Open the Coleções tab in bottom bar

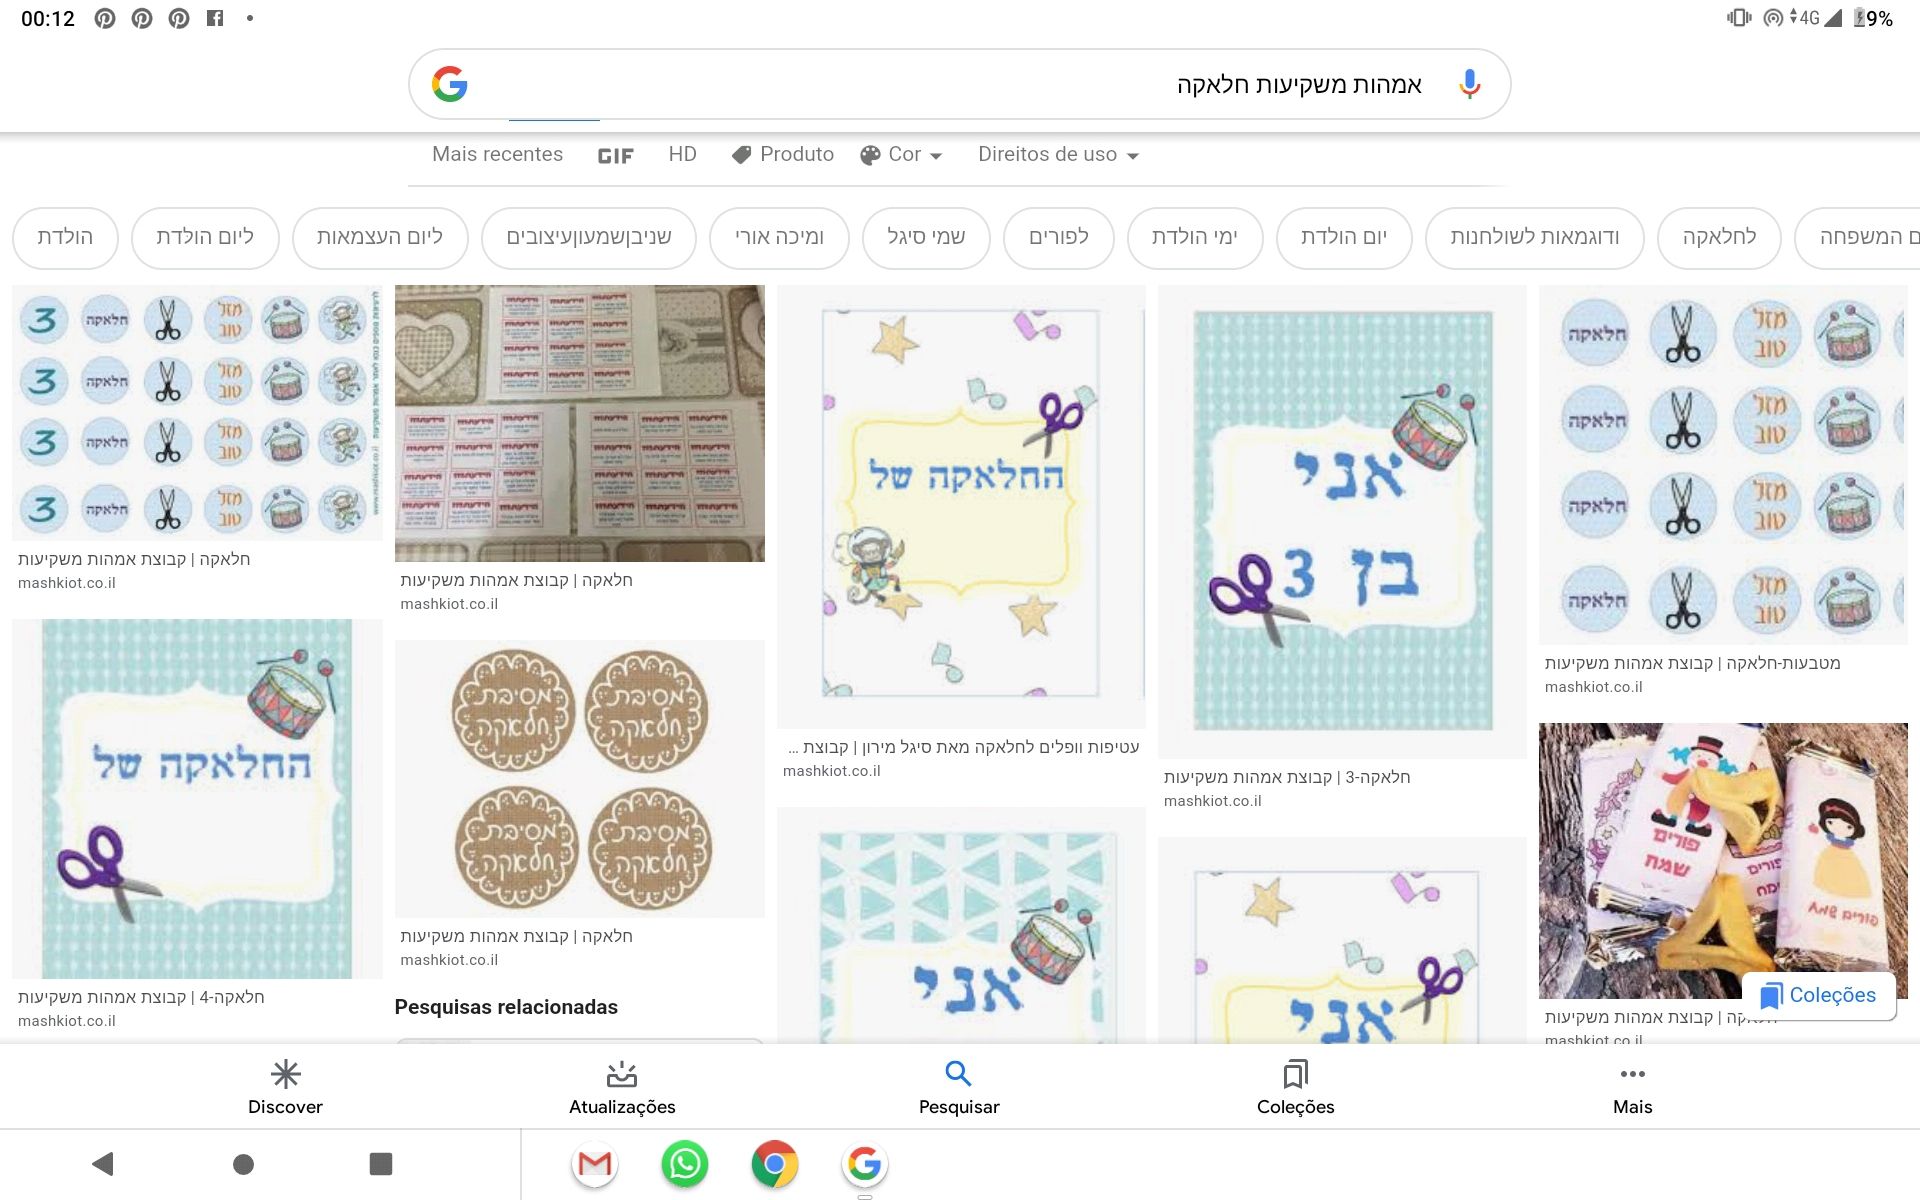[x=1295, y=1087]
